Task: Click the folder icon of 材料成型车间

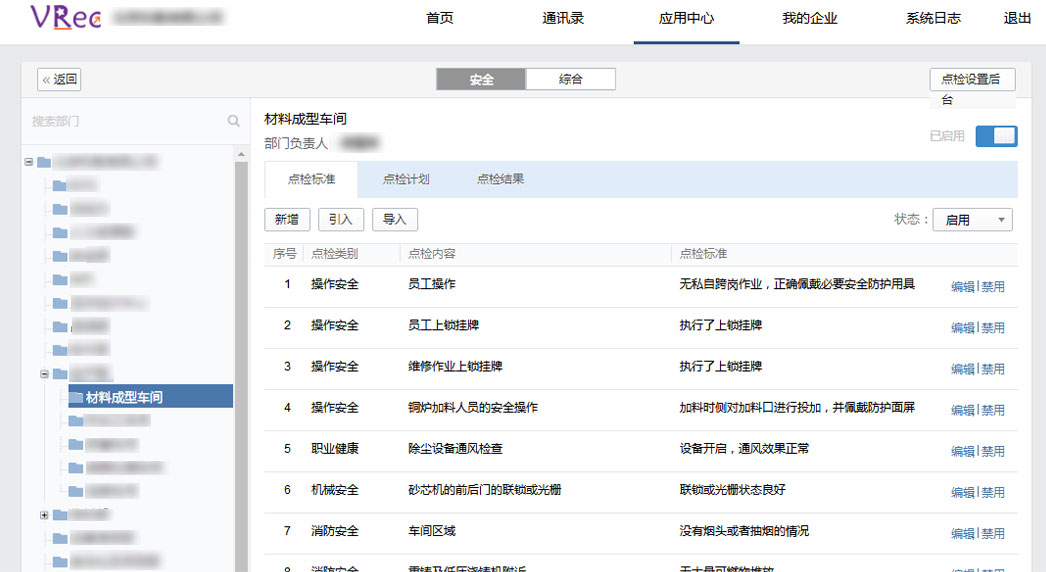Action: coord(75,398)
